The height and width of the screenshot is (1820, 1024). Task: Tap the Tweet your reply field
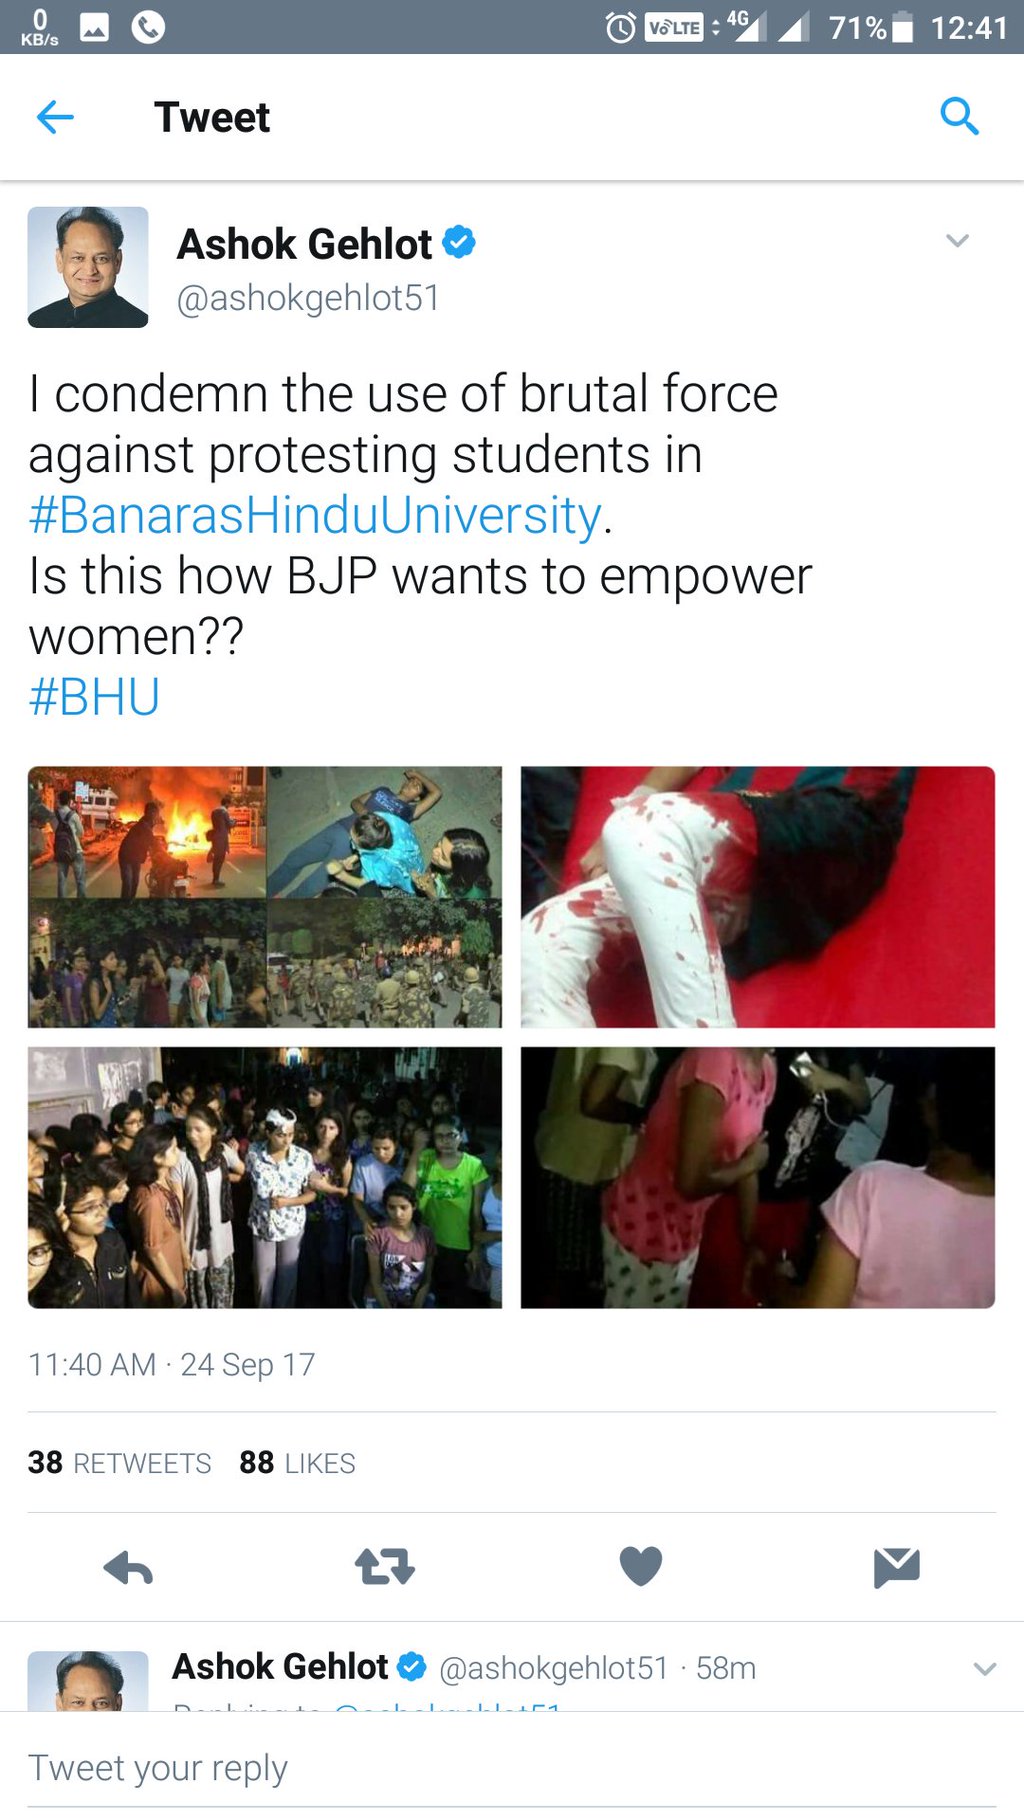click(512, 1767)
